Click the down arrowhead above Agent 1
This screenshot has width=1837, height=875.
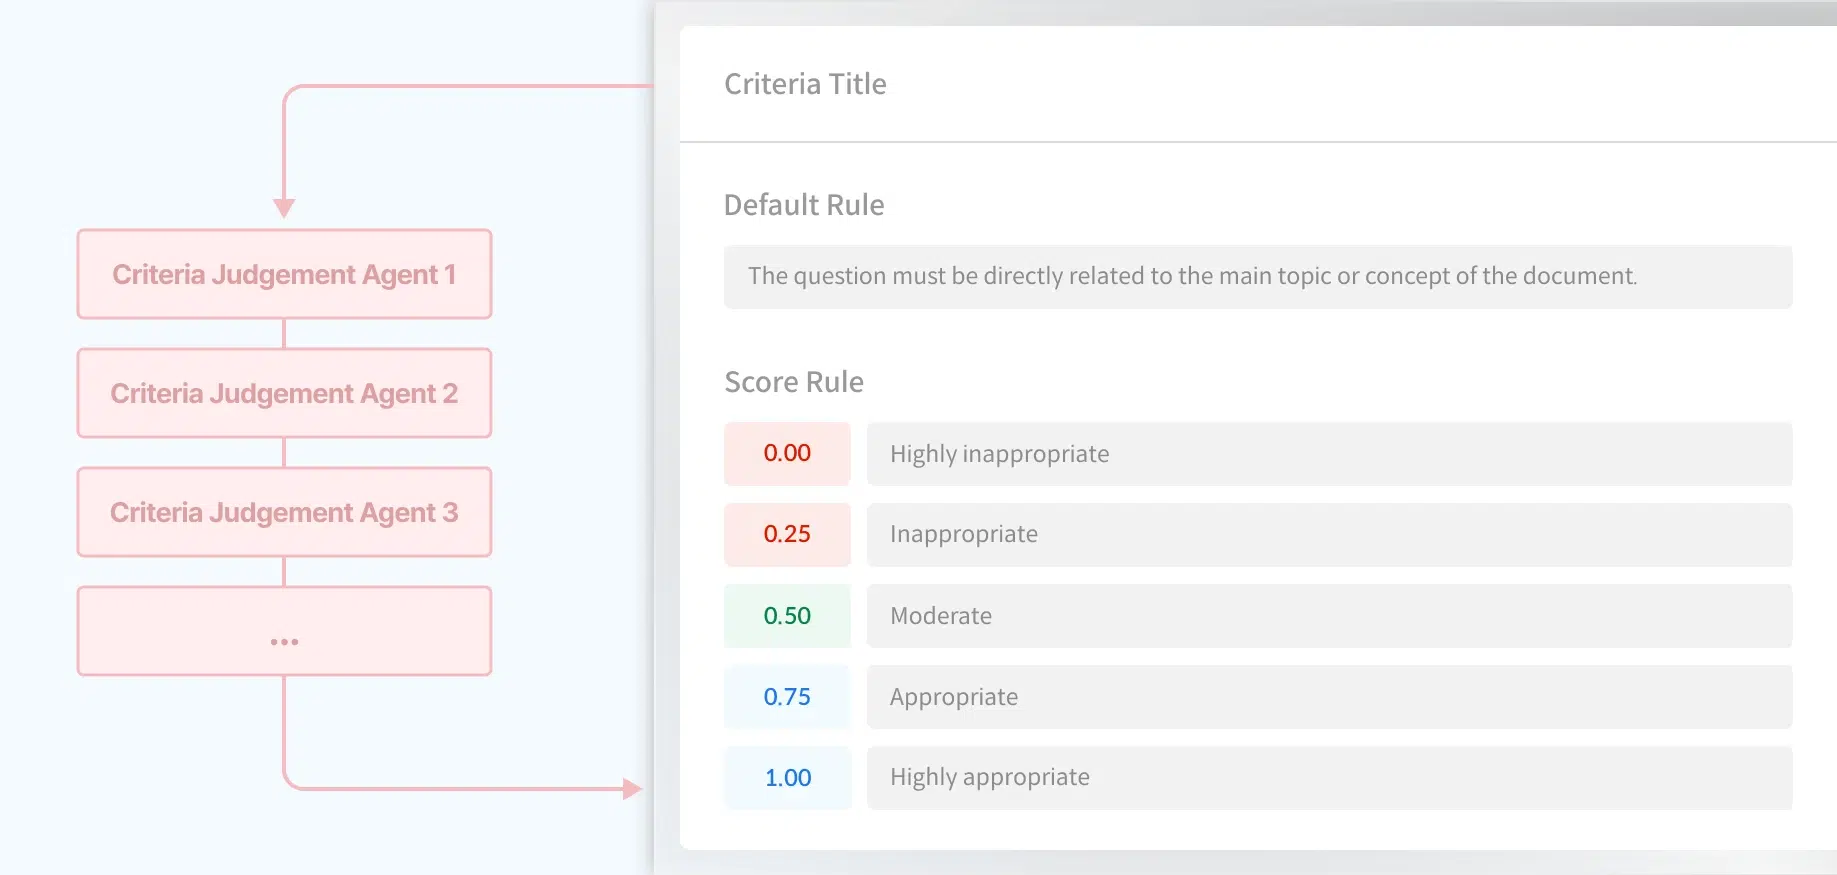point(284,208)
